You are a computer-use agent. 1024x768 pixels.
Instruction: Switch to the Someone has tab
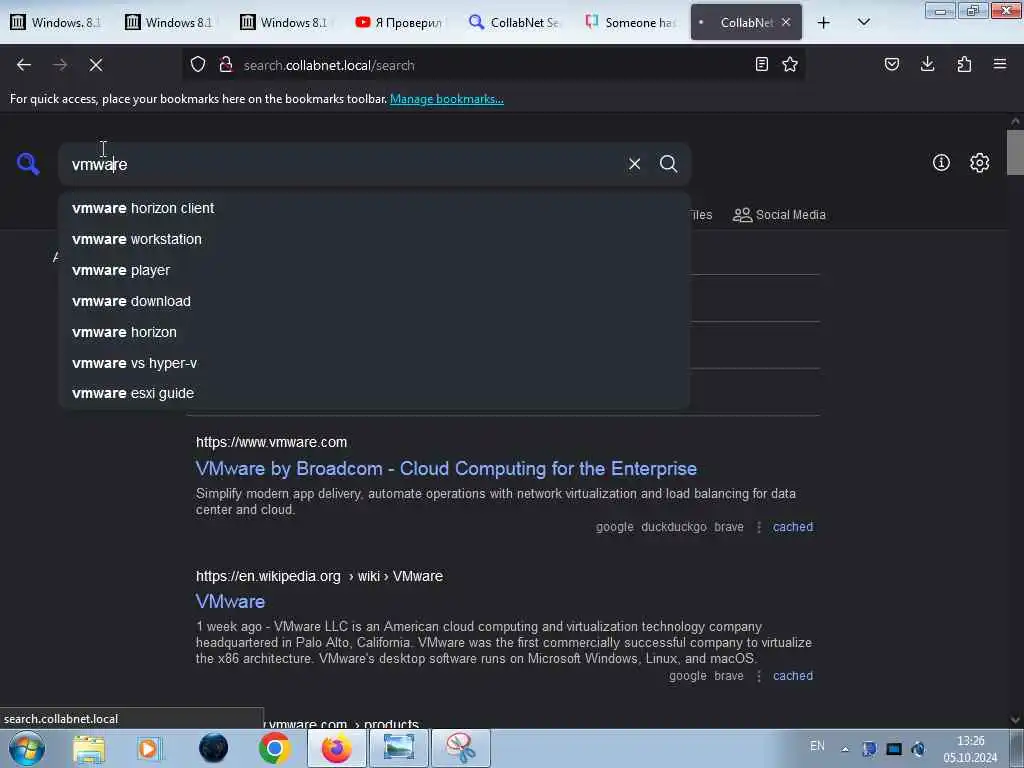pyautogui.click(x=630, y=22)
